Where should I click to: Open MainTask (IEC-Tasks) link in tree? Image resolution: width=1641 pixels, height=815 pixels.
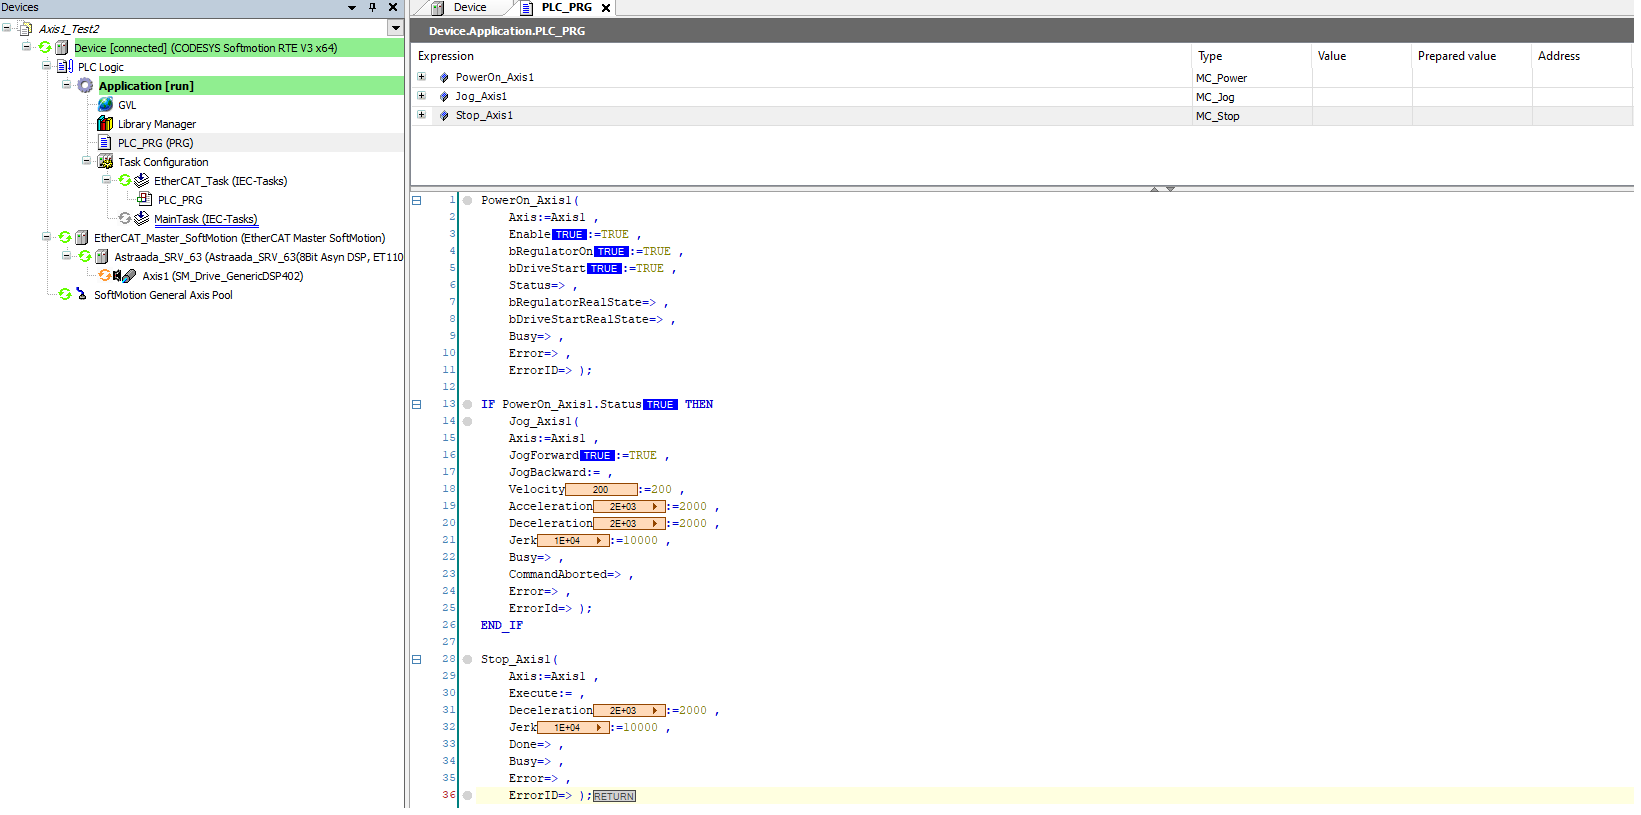pos(205,219)
